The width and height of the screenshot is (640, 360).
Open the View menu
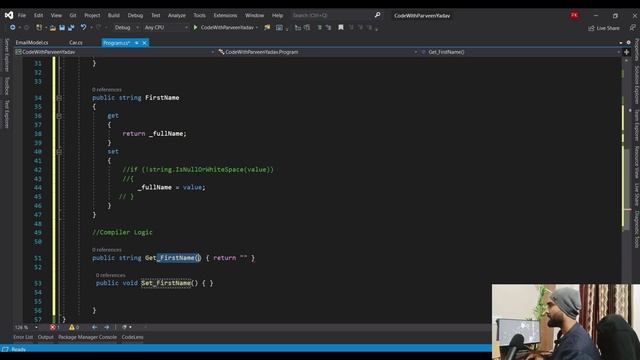click(56, 15)
